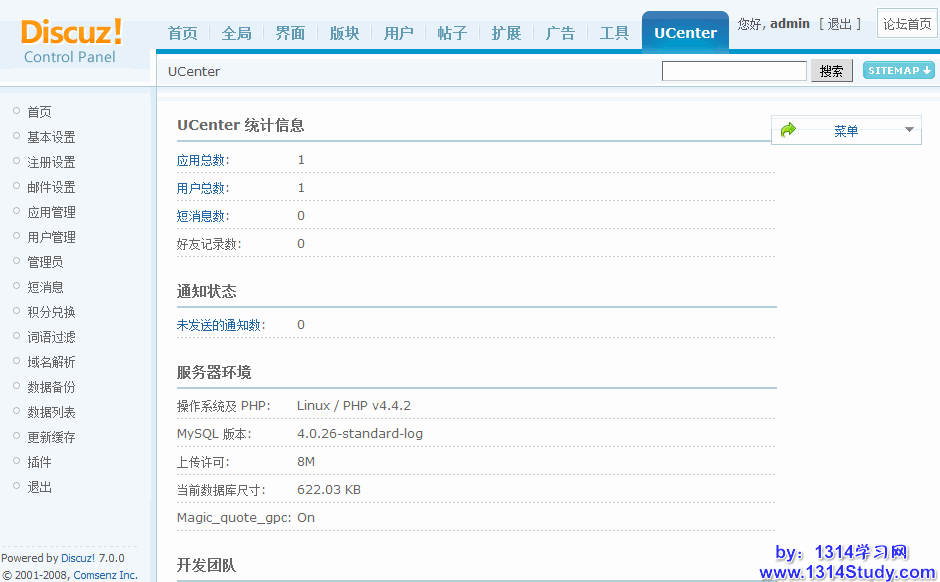Click the 搜索 button

point(831,71)
